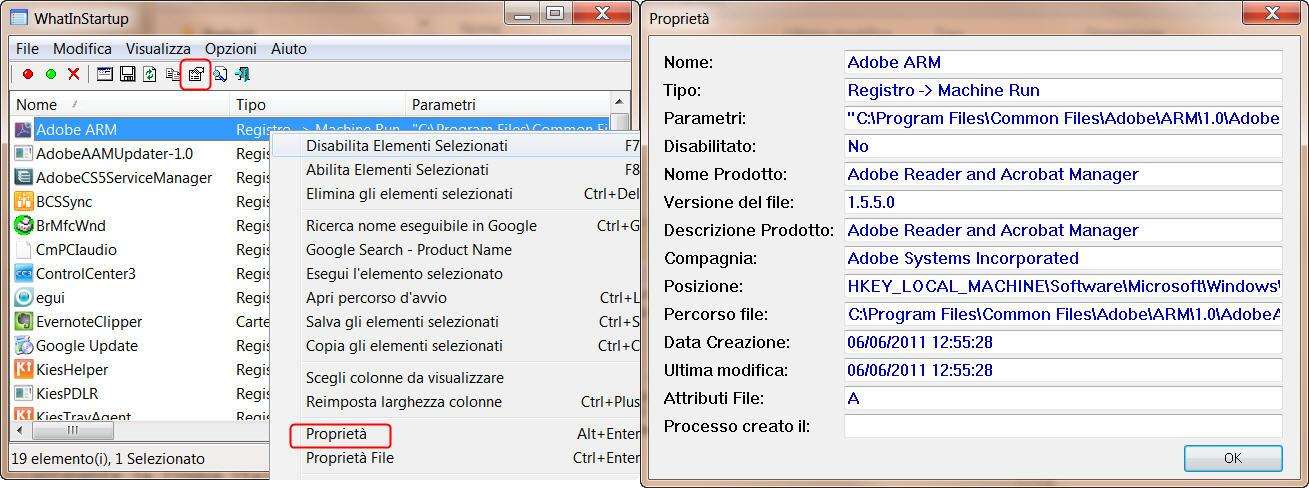Click the AdobeCS5ServiceManager row icon
The height and width of the screenshot is (488, 1309).
point(23,177)
